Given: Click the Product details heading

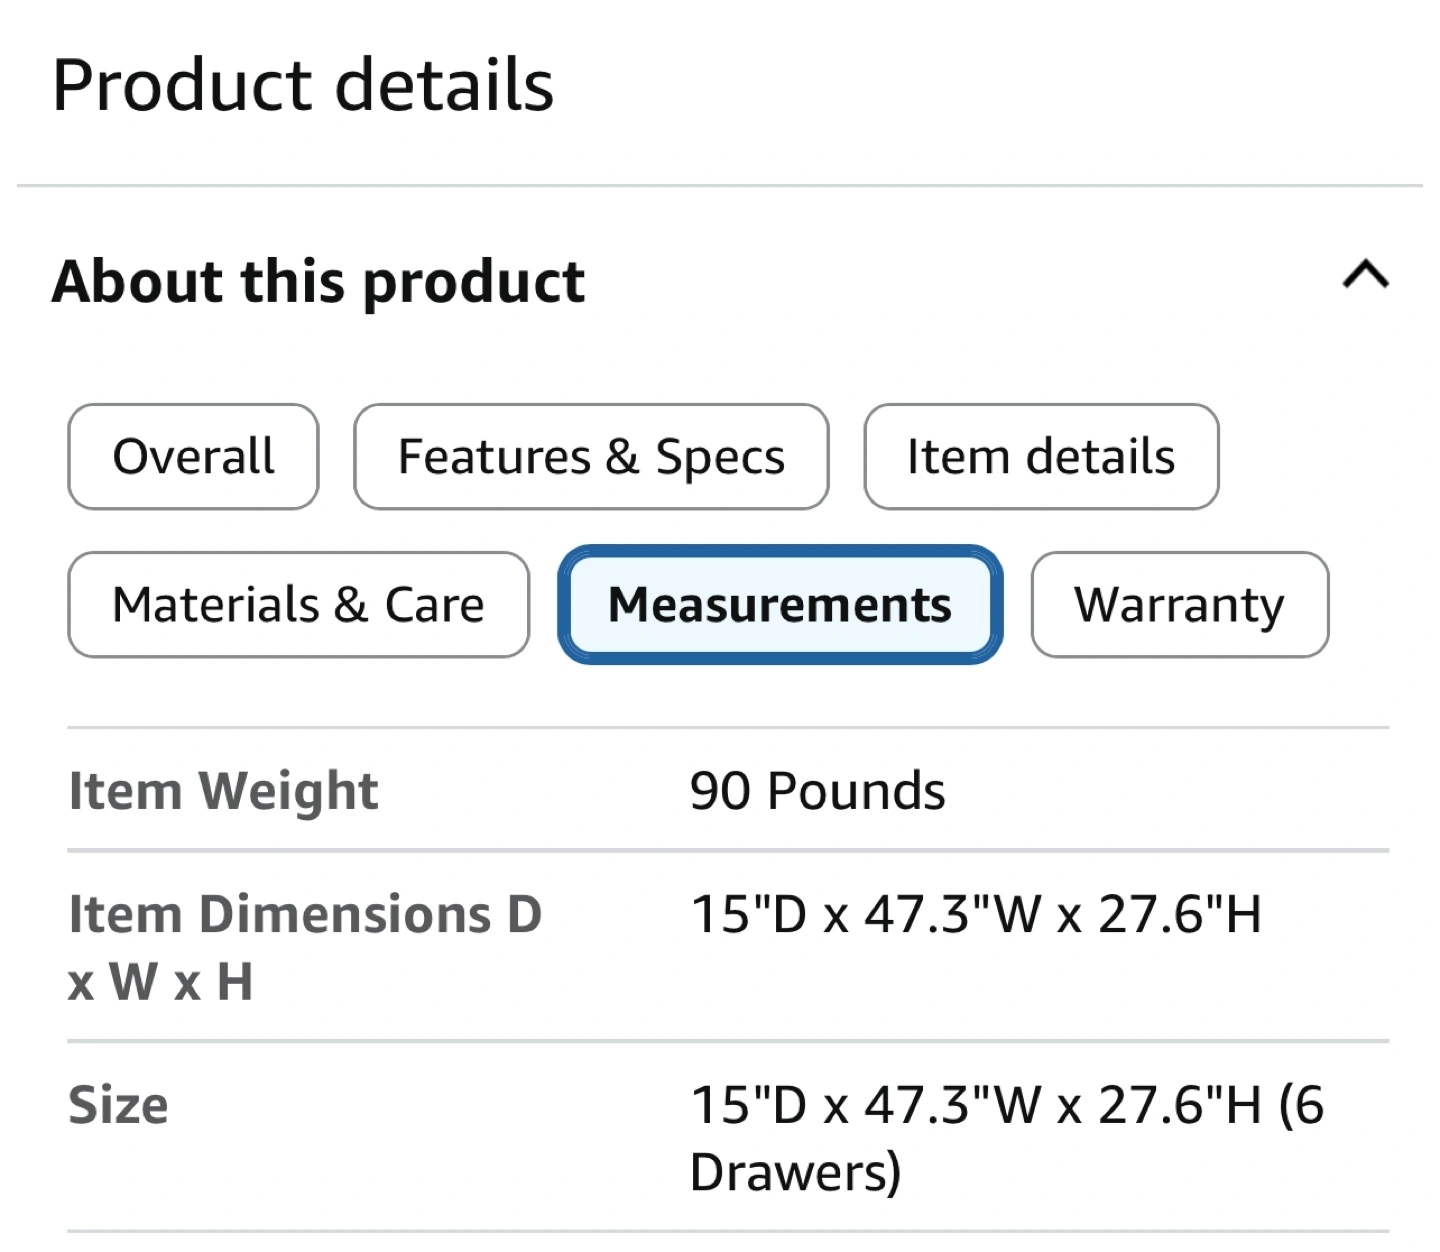Looking at the screenshot, I should (303, 85).
